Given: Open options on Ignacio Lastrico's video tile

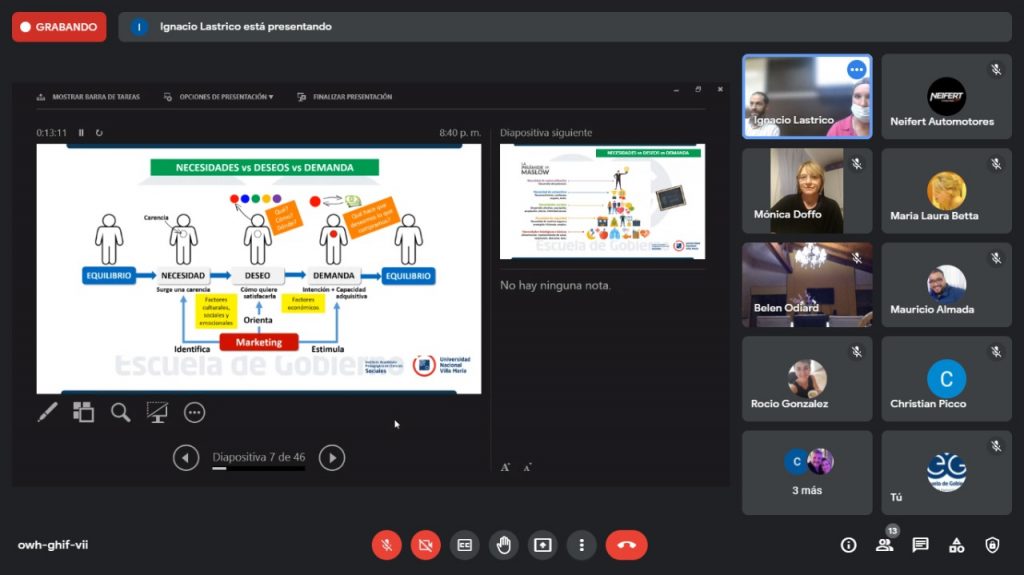Looking at the screenshot, I should pos(856,70).
